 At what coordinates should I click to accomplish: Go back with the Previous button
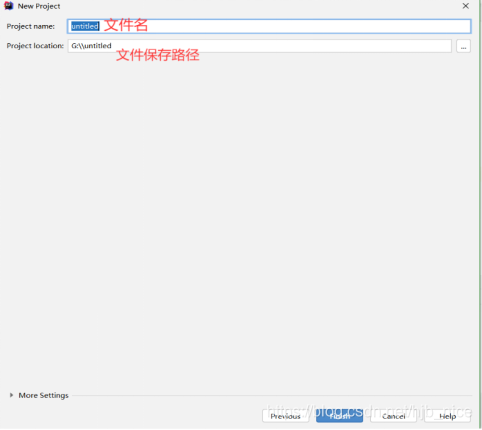pyautogui.click(x=286, y=416)
